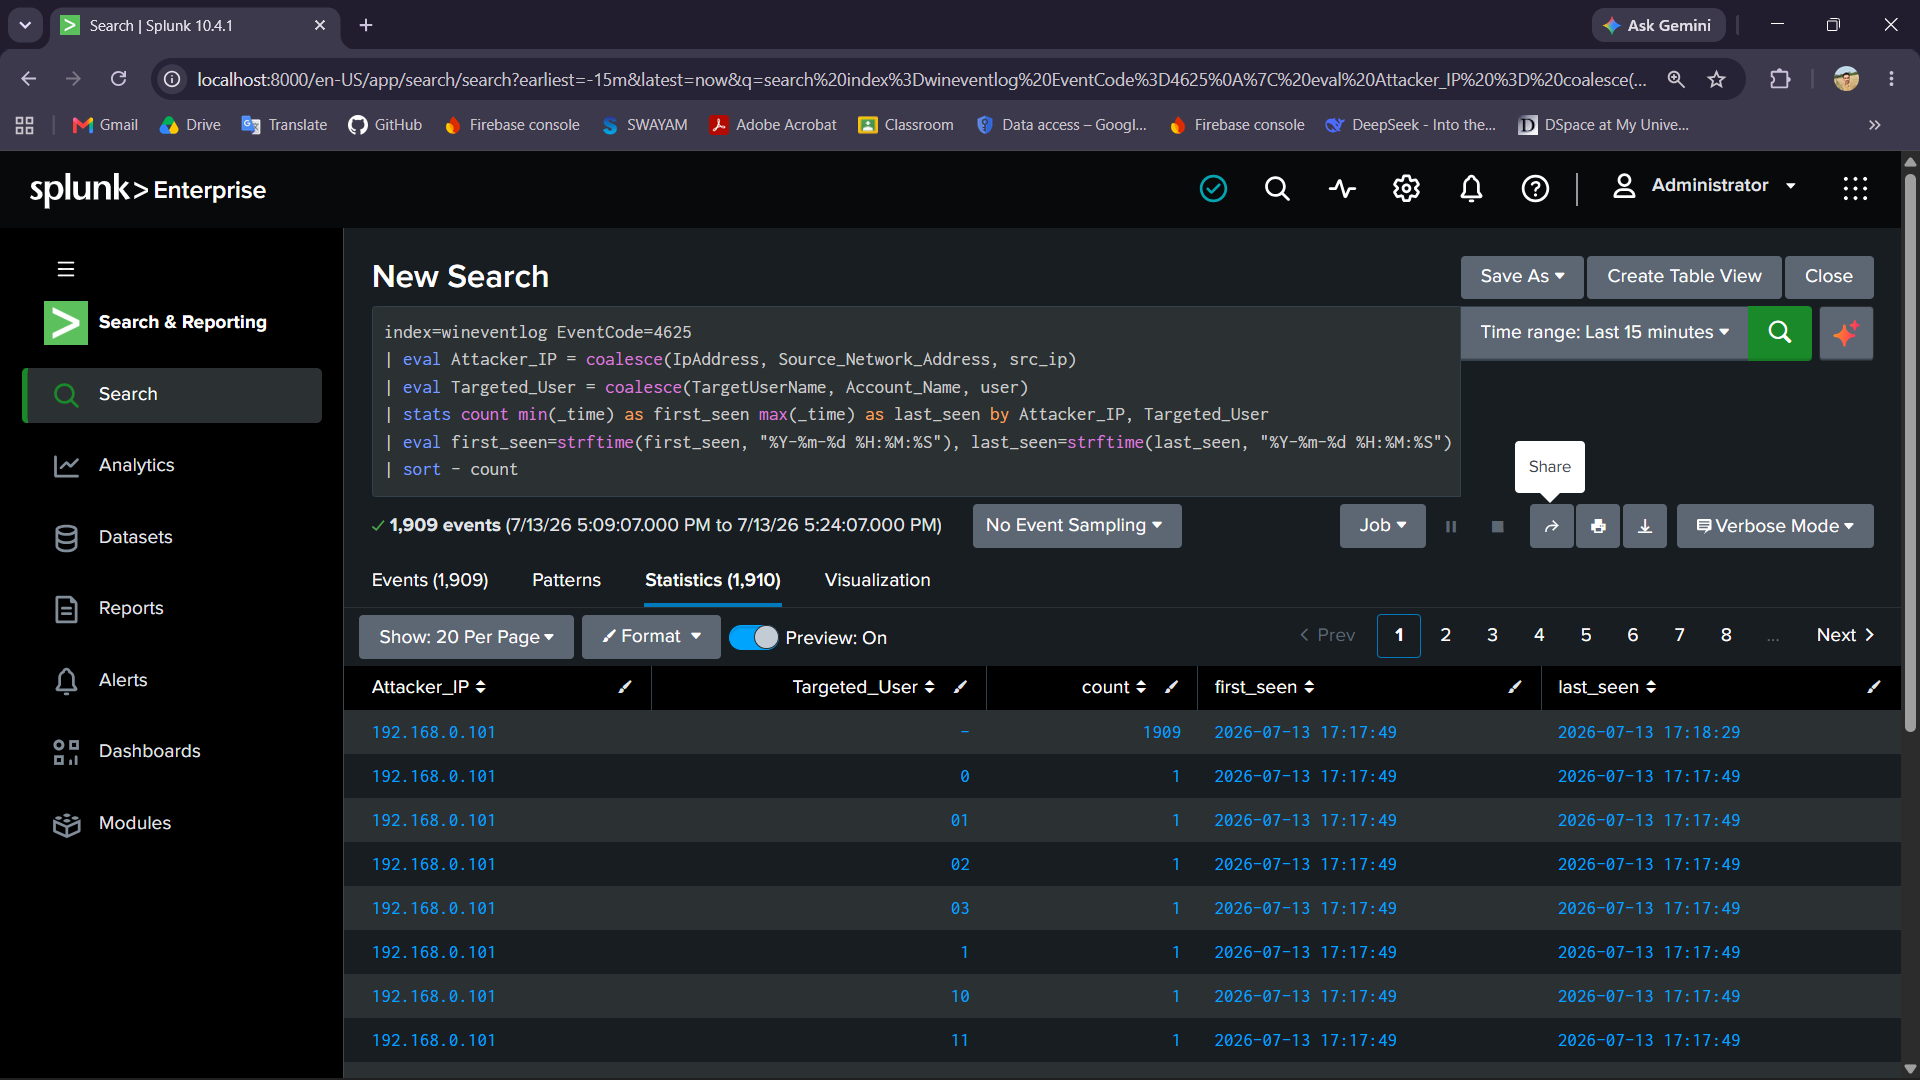Pause the search job
The image size is (1920, 1080).
pos(1451,526)
